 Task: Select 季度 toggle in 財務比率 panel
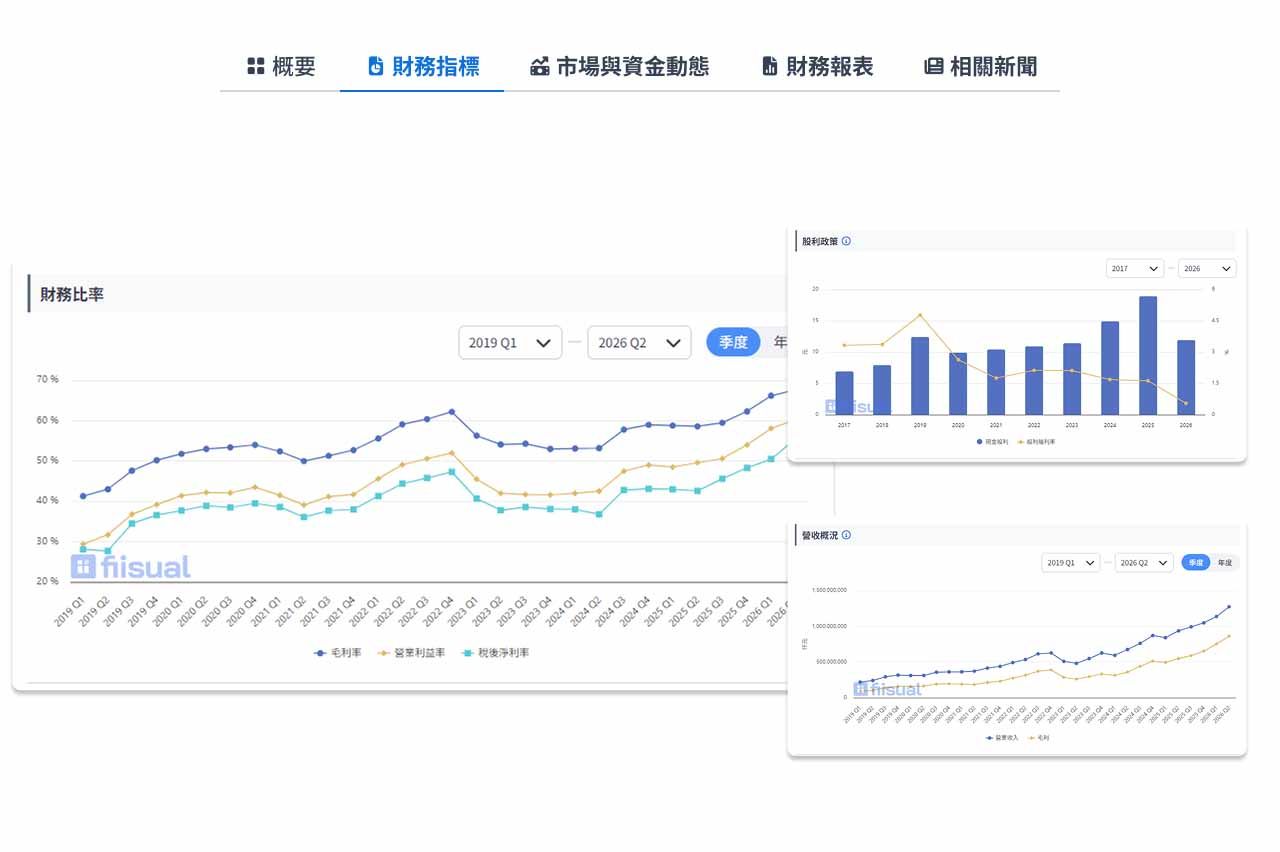coord(733,342)
